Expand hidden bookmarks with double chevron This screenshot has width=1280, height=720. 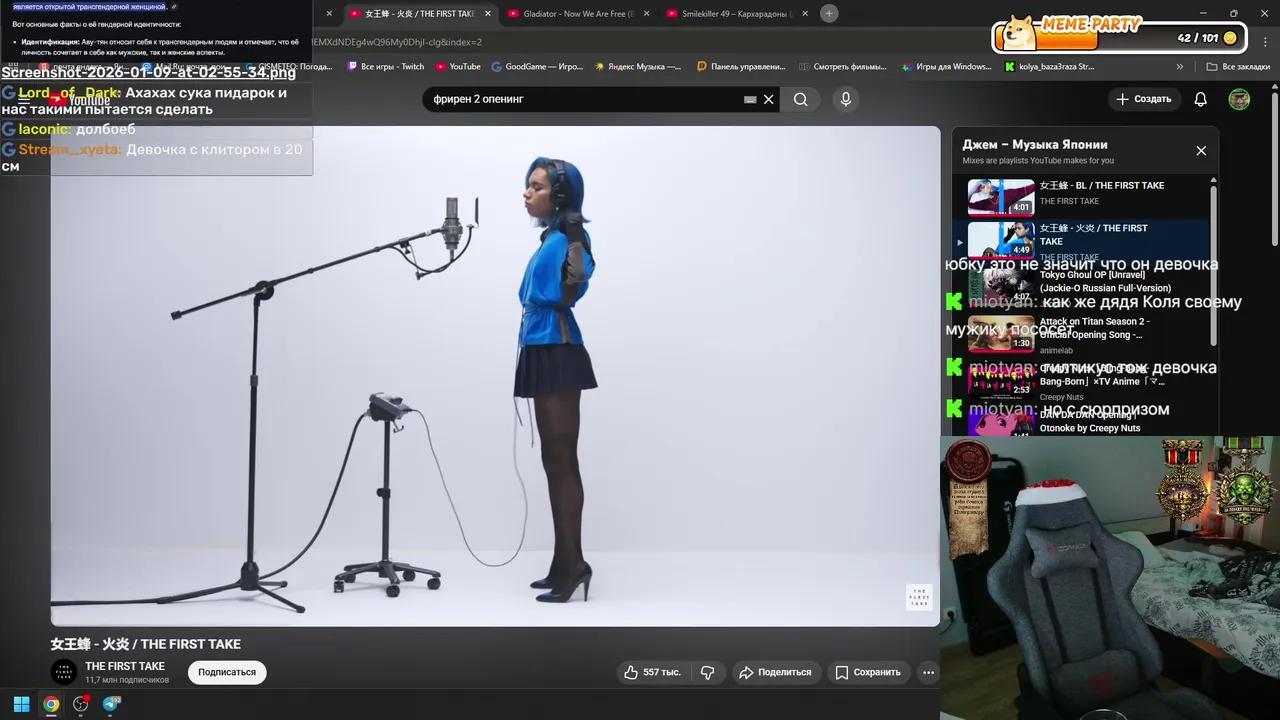click(1180, 67)
